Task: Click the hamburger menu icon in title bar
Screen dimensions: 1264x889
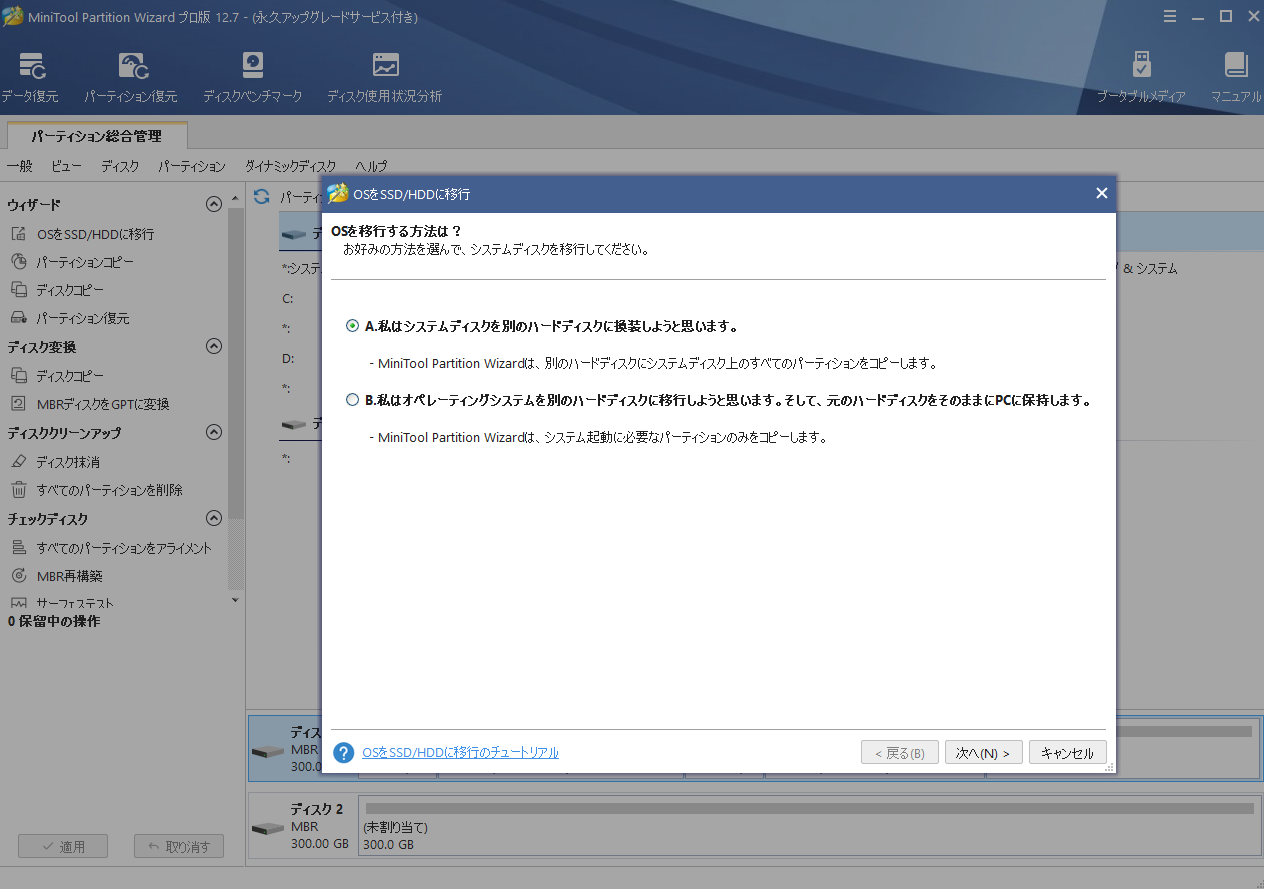Action: (x=1171, y=16)
